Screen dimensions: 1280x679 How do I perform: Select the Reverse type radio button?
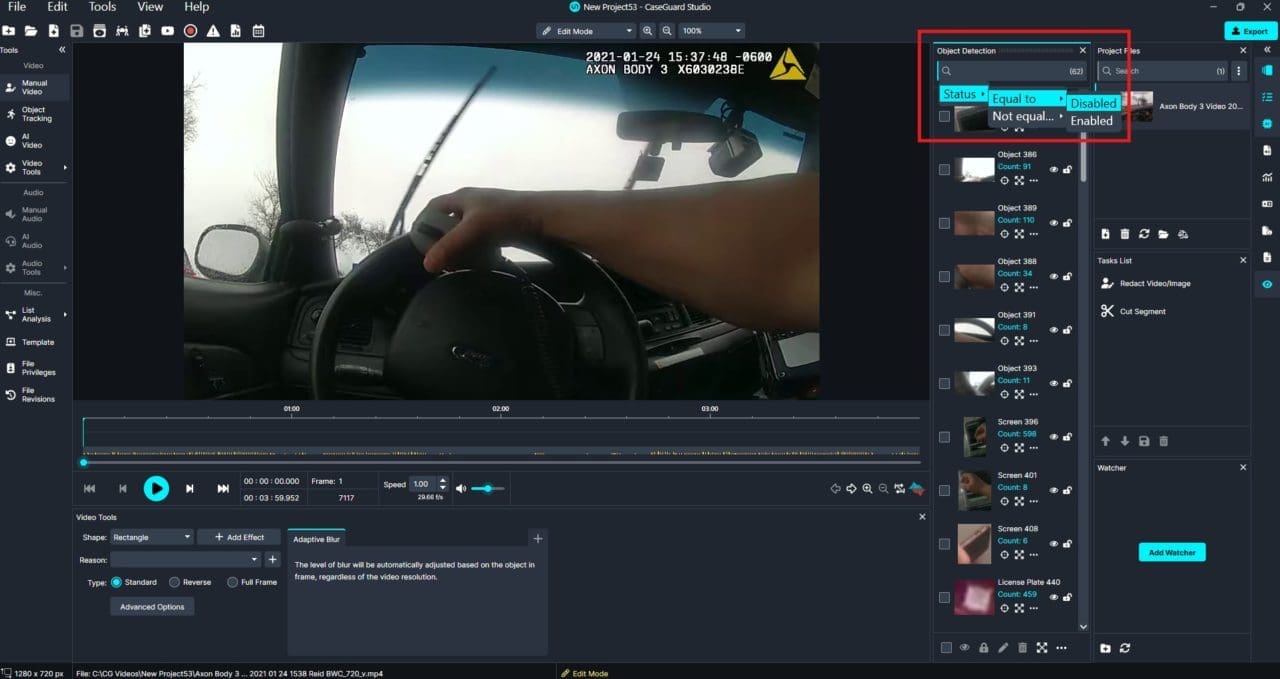coord(175,582)
